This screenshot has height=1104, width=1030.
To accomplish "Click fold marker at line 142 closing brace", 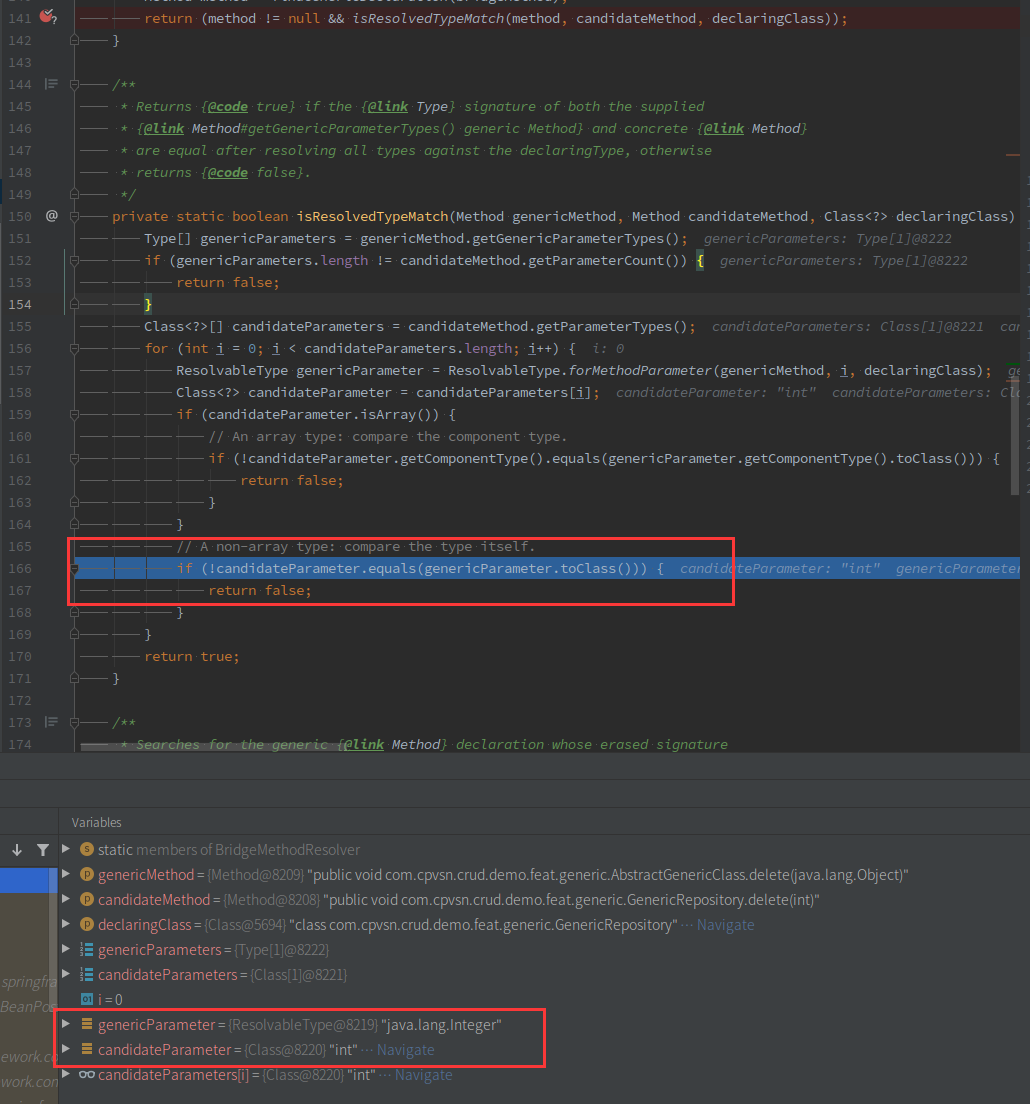I will pos(74,41).
